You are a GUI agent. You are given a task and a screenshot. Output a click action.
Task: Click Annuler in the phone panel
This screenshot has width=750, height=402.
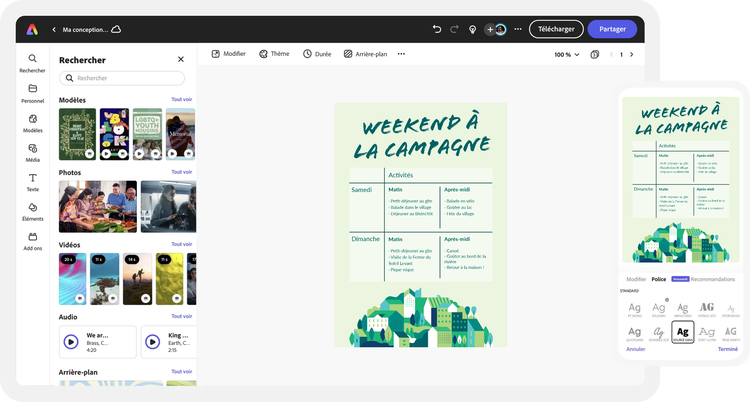pos(636,349)
